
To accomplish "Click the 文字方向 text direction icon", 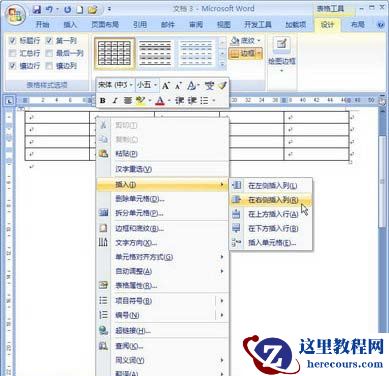I will 103,242.
